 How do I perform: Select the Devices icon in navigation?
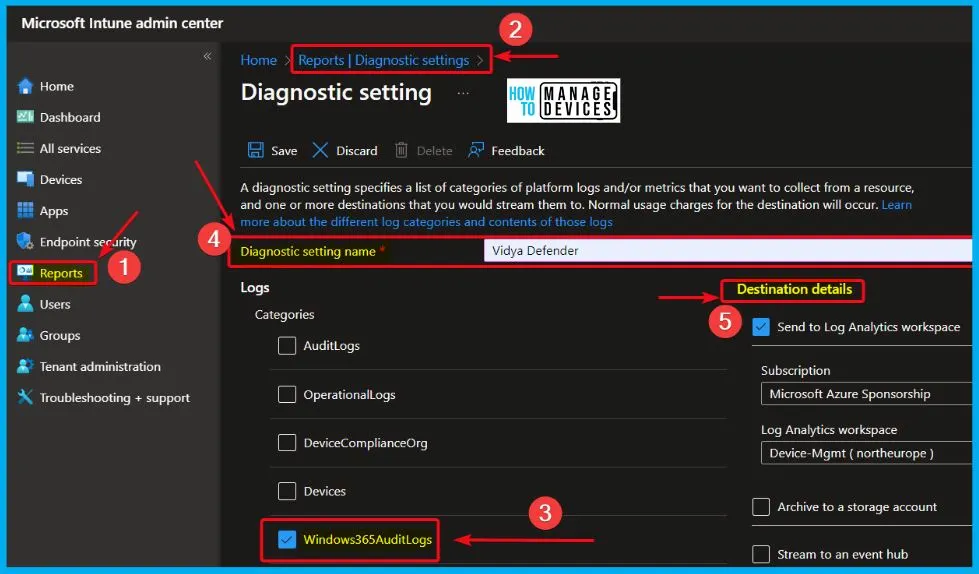pyautogui.click(x=26, y=180)
